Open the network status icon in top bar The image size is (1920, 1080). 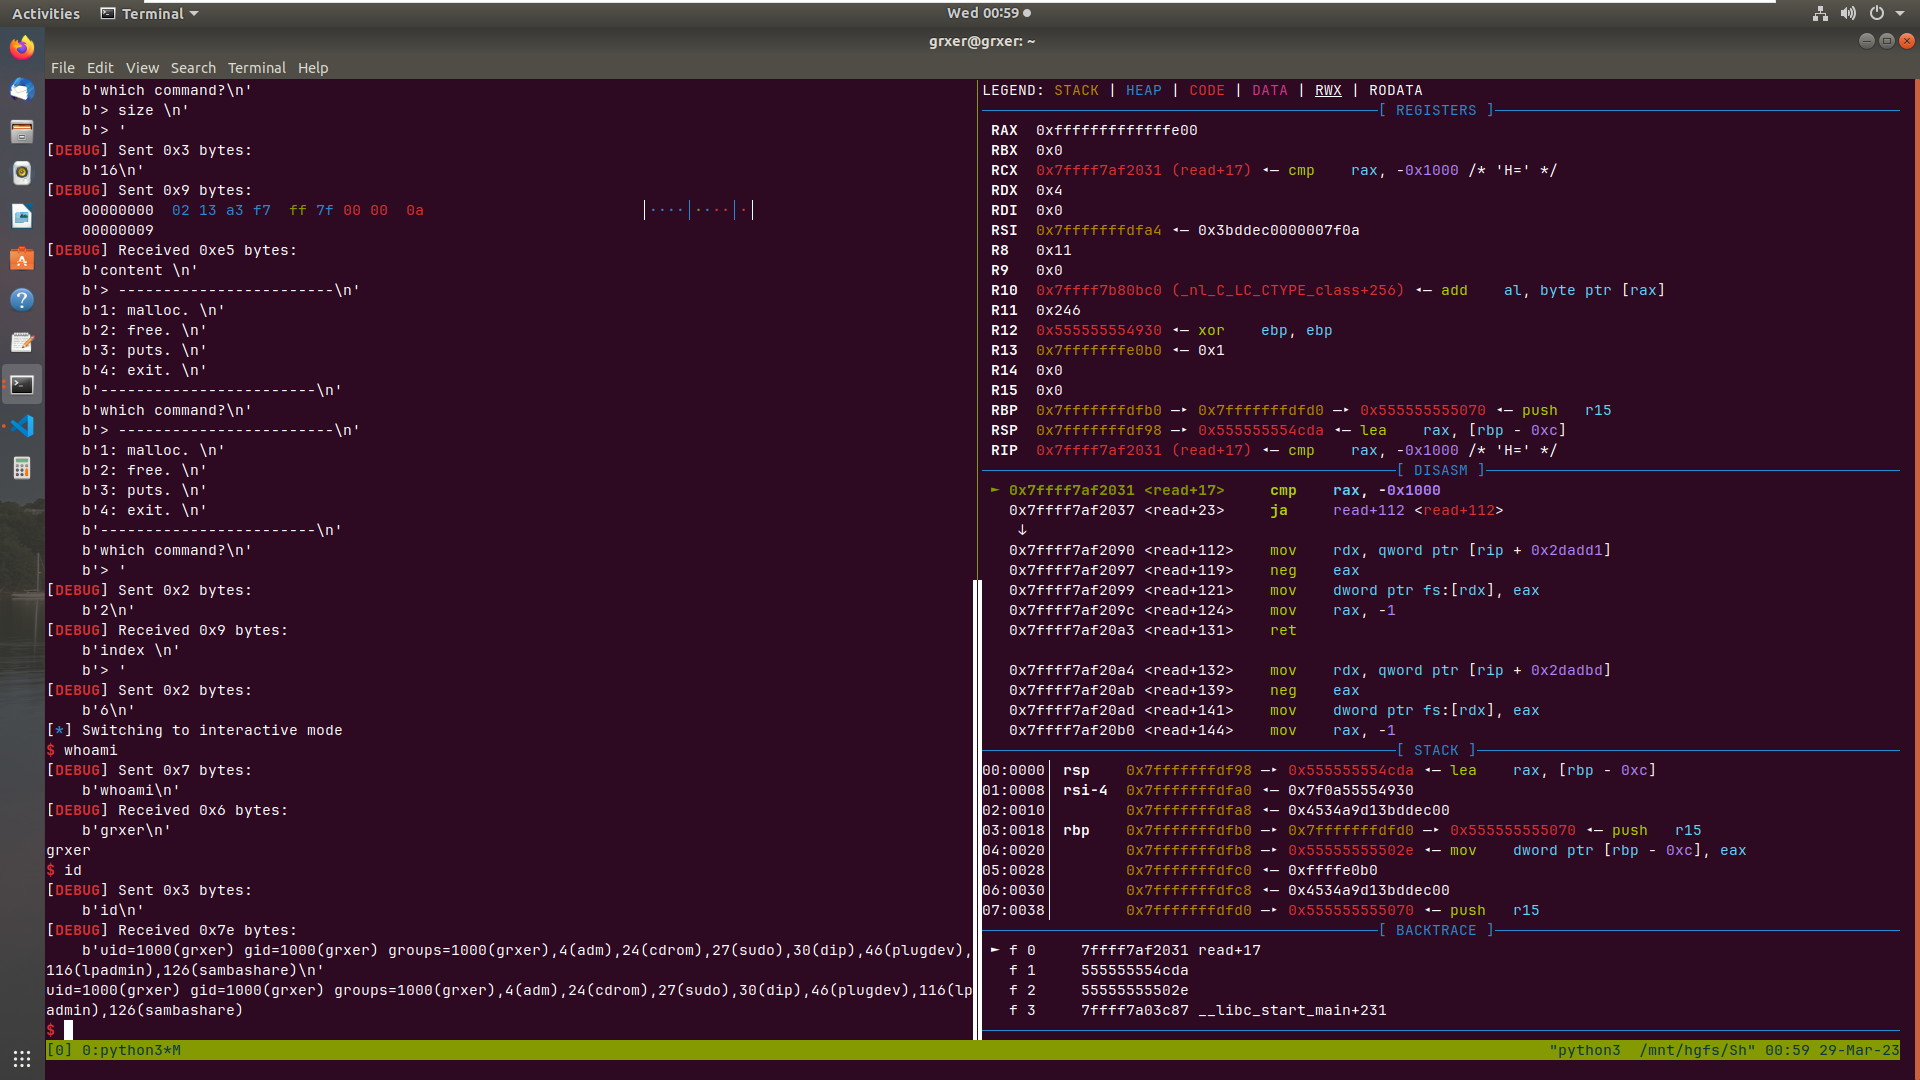pos(1820,13)
